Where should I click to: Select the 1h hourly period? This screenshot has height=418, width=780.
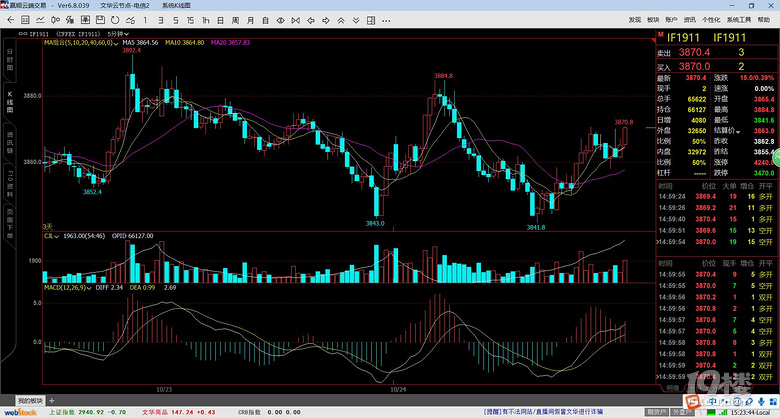[205, 20]
